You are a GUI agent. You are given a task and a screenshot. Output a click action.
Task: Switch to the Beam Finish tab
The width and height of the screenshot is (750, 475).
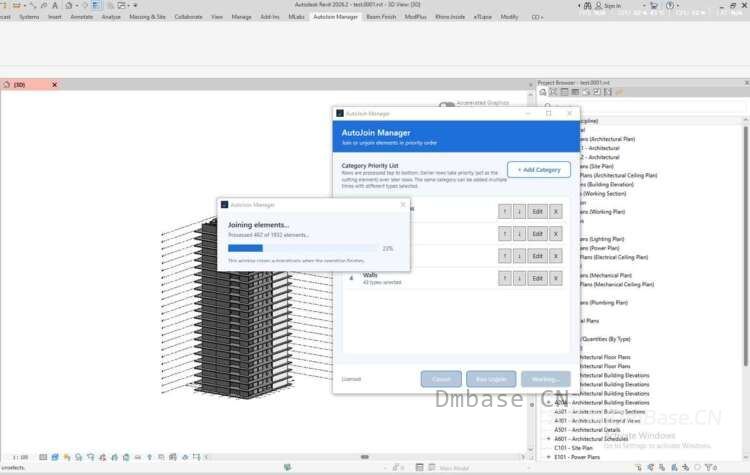381,17
